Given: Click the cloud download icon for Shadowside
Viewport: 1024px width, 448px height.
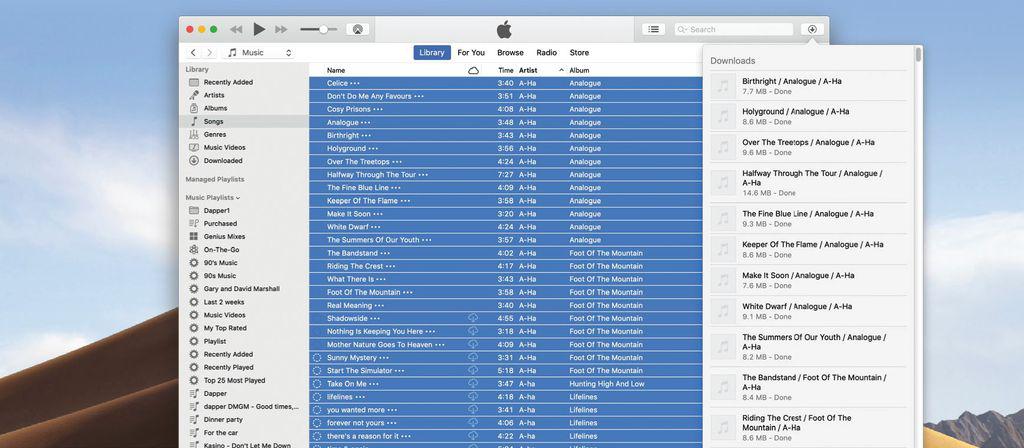Looking at the screenshot, I should [473, 318].
